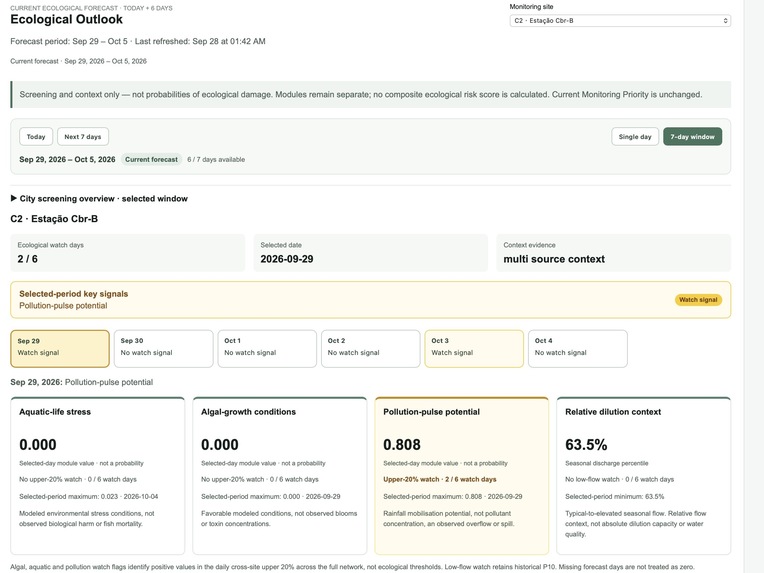Switch to 7-day window view
This screenshot has height=573, width=764.
(x=692, y=136)
